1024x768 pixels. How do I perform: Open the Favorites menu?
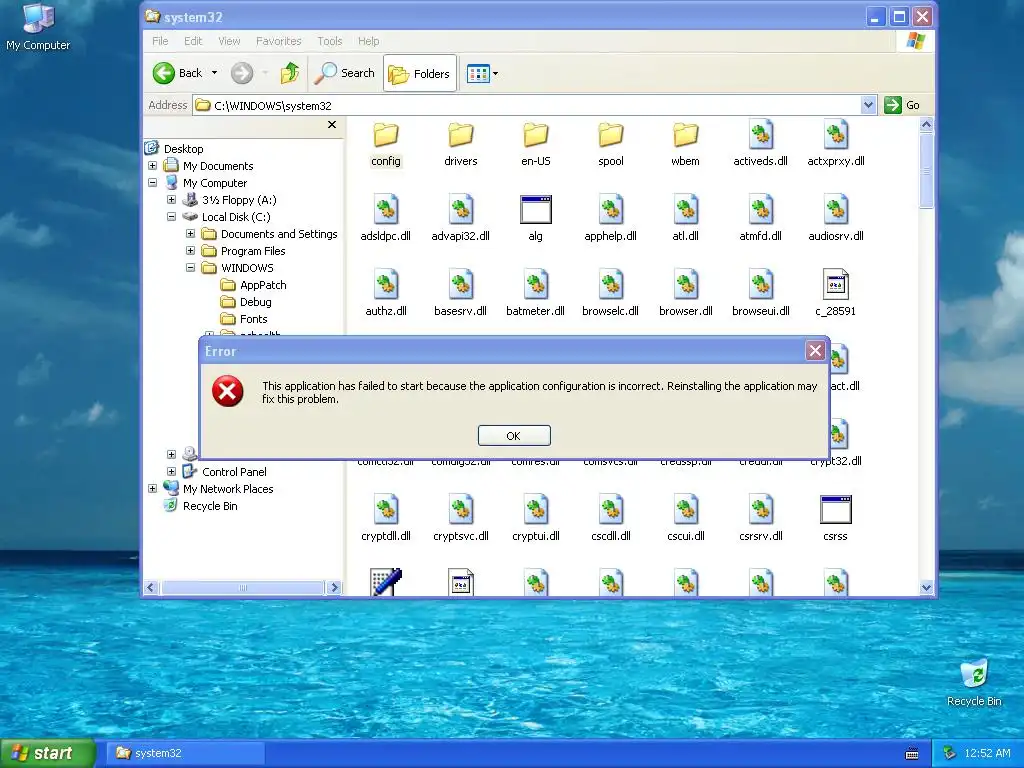point(279,41)
